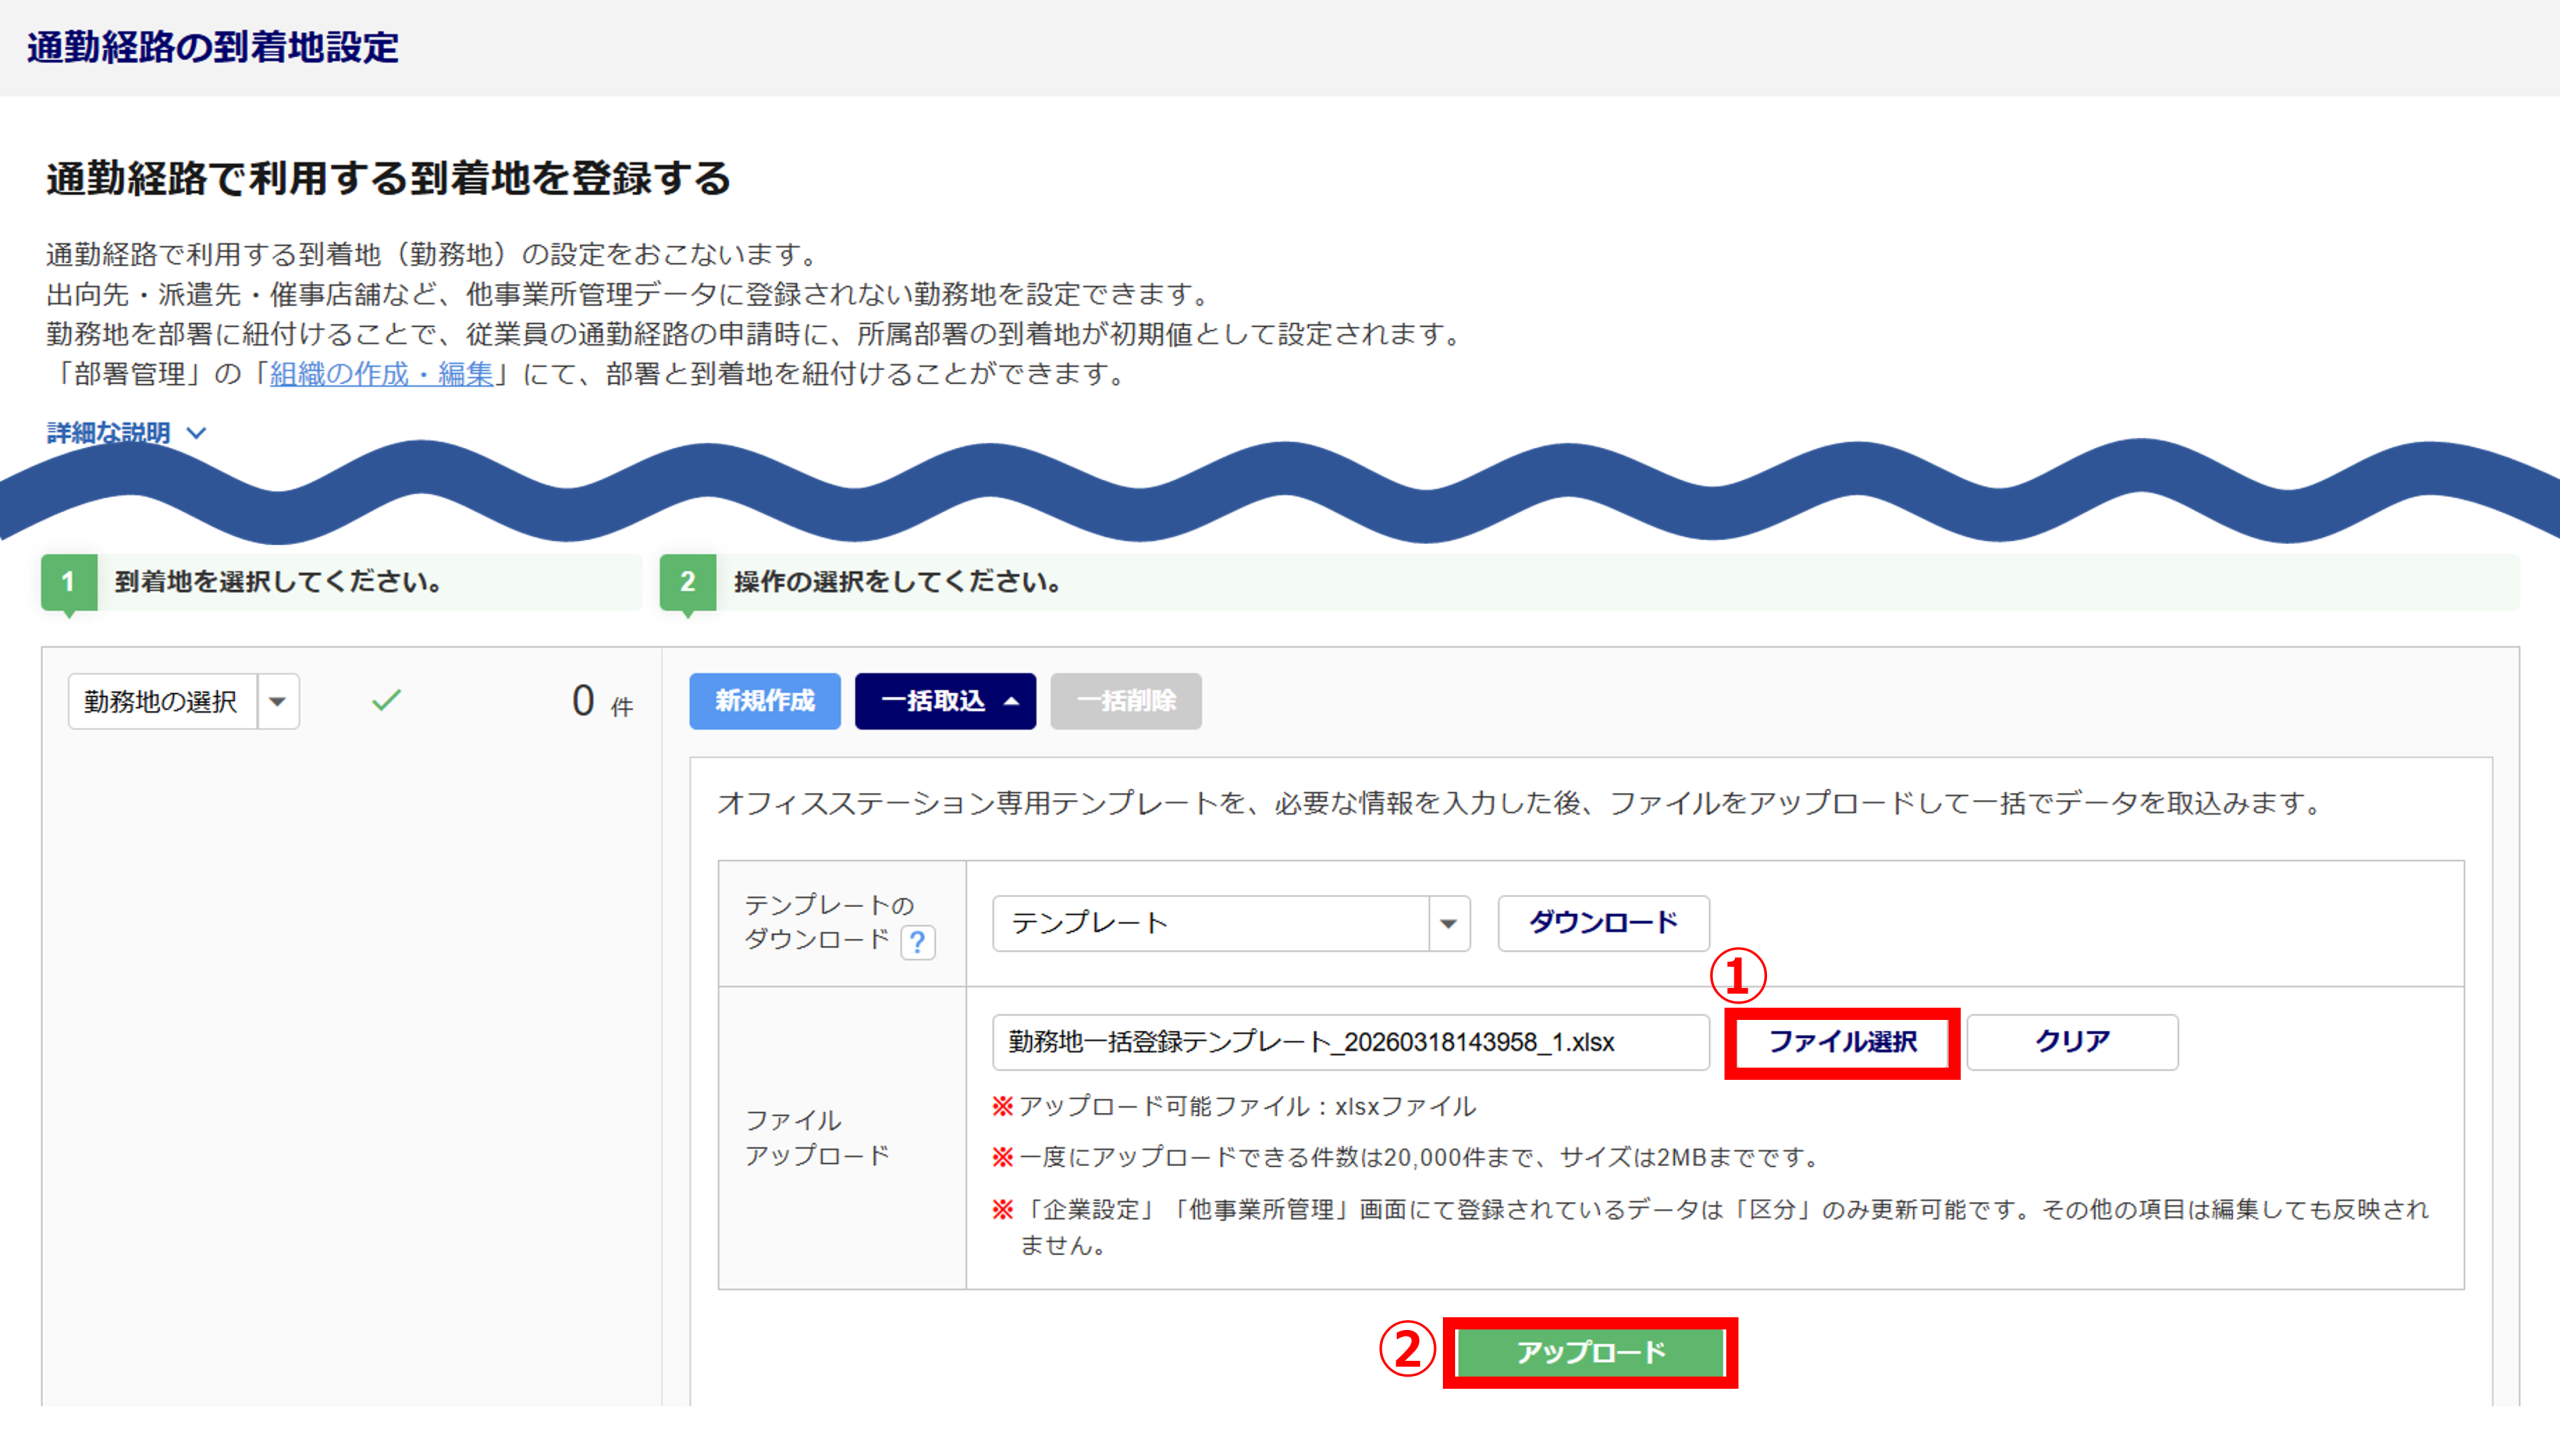The height and width of the screenshot is (1433, 2560).
Task: Click the selected file name field
Action: click(1349, 1042)
